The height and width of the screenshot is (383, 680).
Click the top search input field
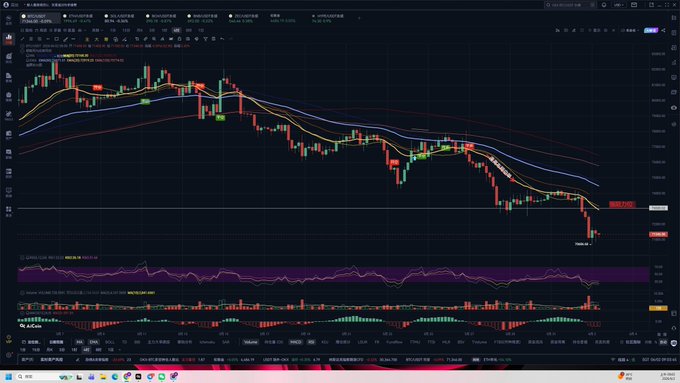coord(570,5)
